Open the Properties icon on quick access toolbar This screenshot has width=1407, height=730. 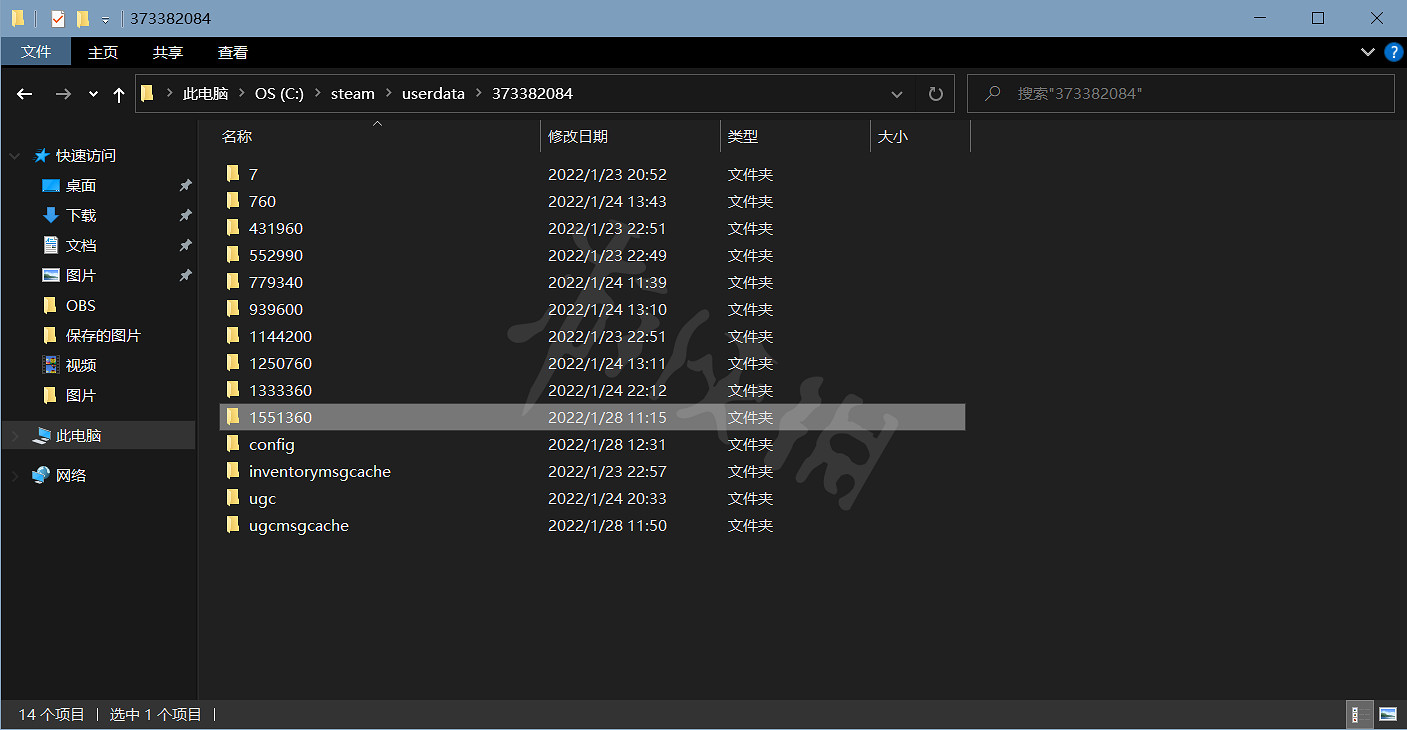pos(57,18)
